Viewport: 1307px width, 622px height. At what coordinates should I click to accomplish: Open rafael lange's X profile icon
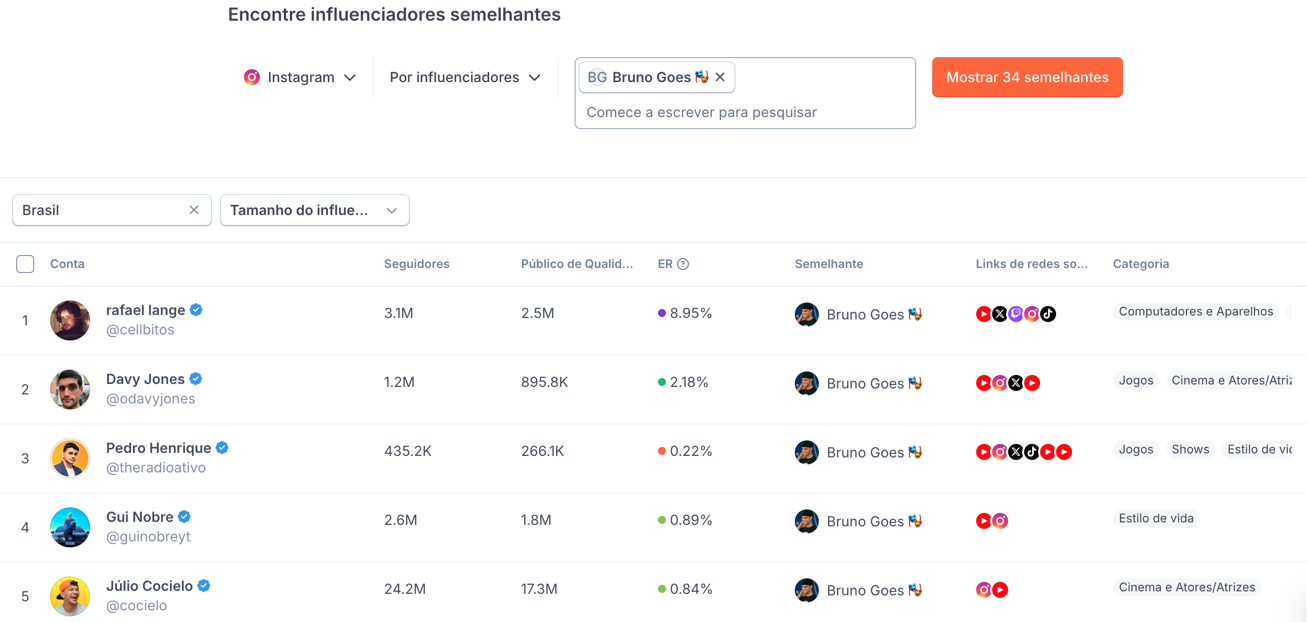pos(1000,314)
